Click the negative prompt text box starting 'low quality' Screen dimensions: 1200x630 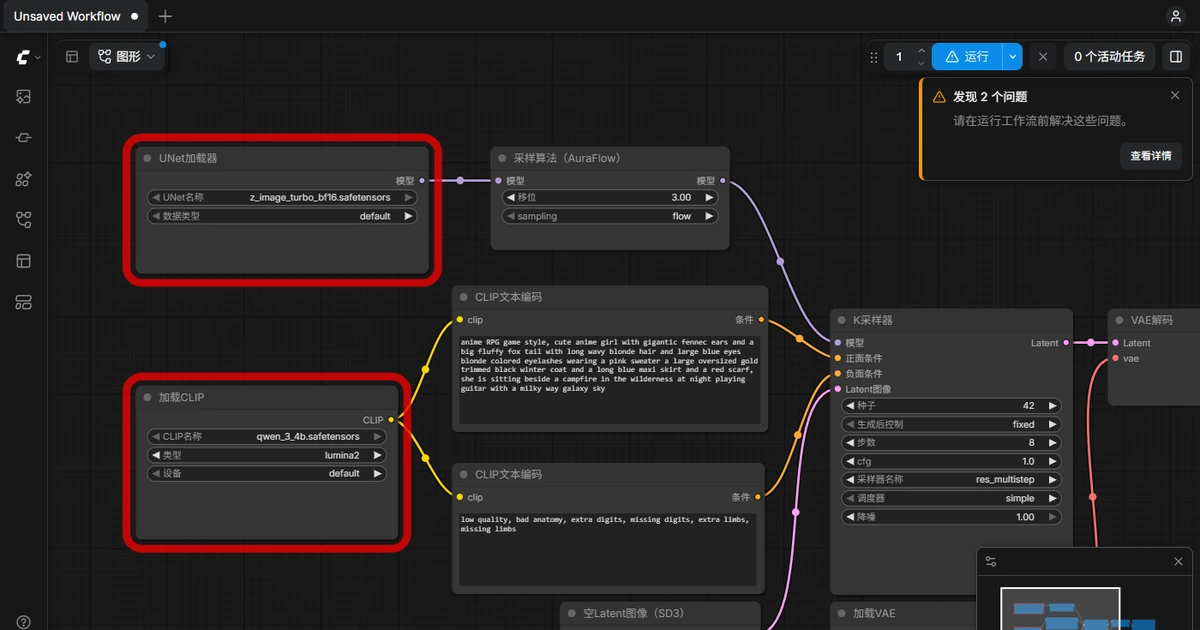[x=609, y=549]
